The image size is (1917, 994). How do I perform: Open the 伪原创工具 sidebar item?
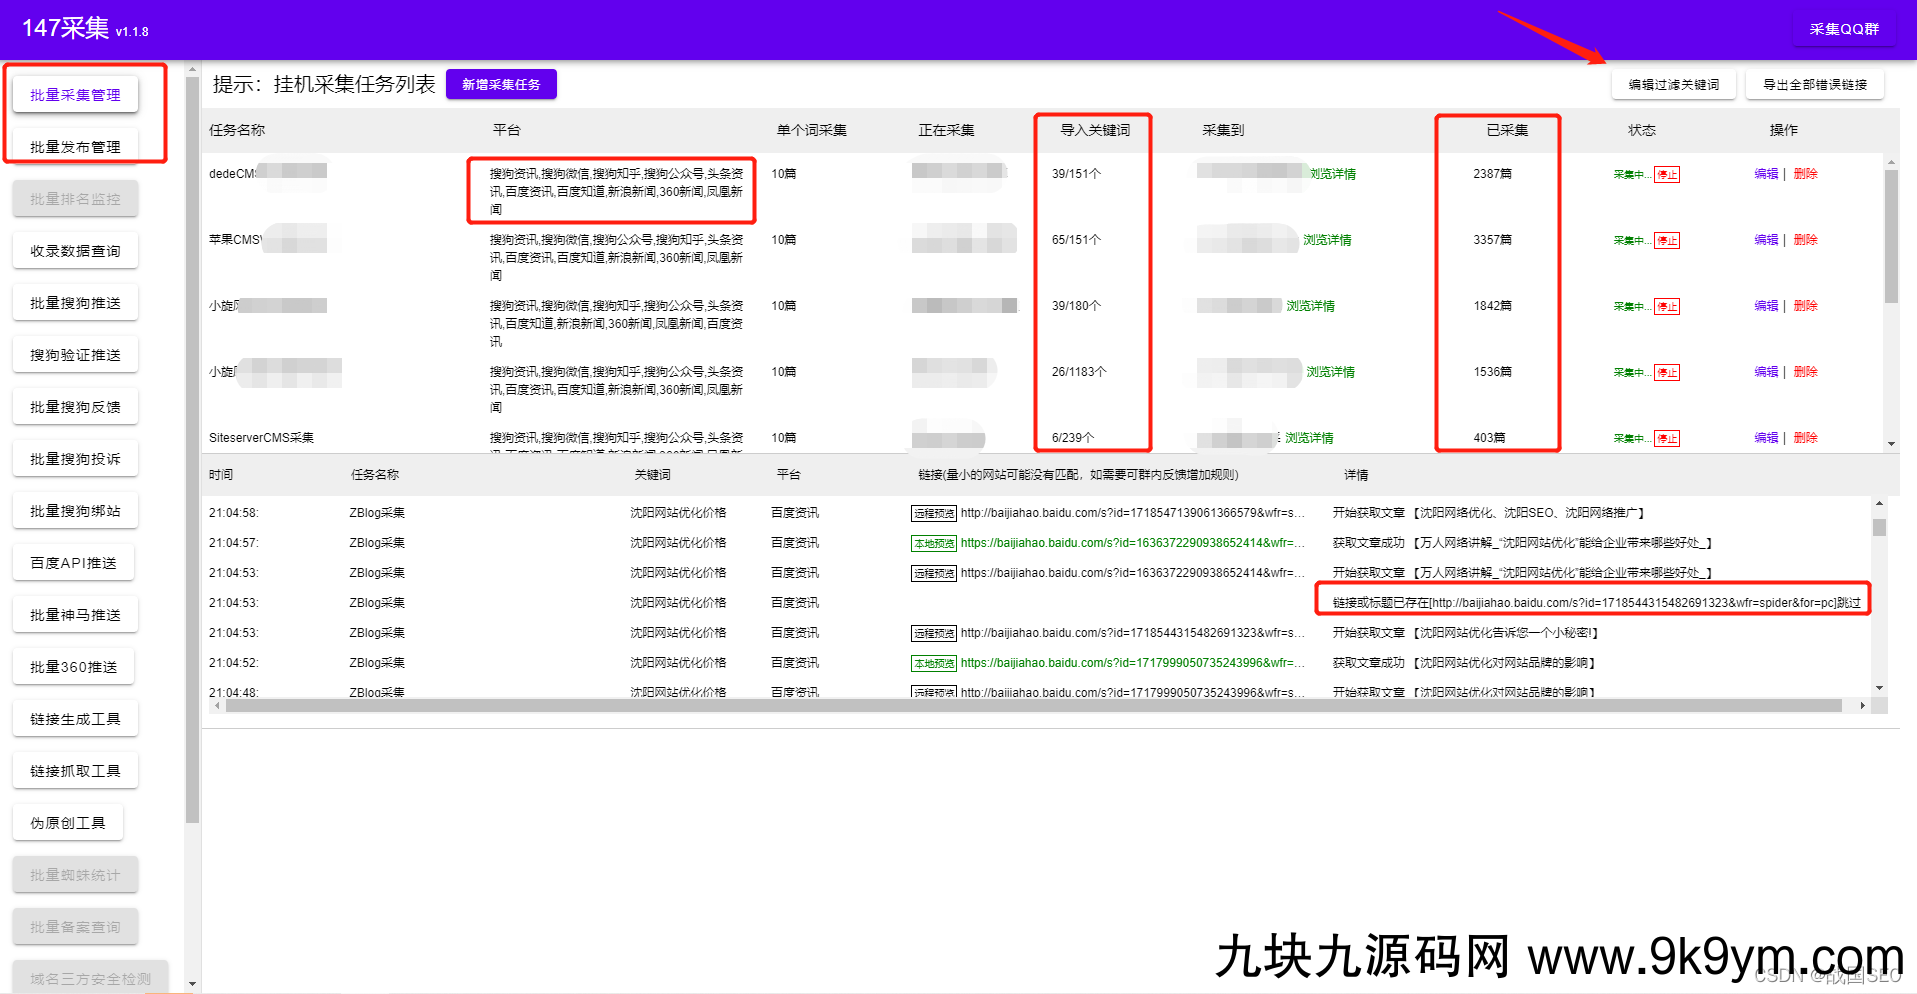[67, 823]
